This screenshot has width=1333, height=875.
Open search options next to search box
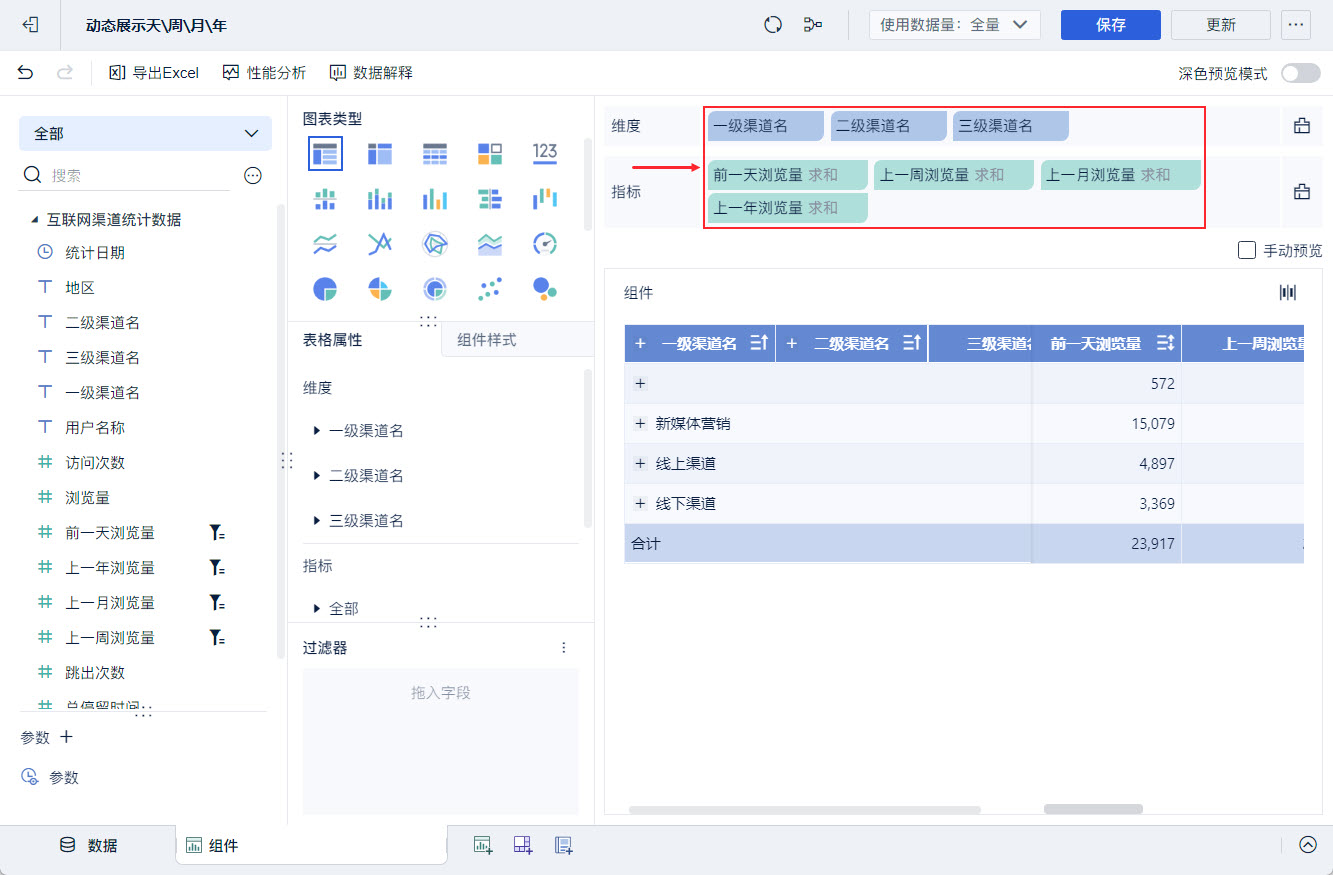pyautogui.click(x=253, y=175)
